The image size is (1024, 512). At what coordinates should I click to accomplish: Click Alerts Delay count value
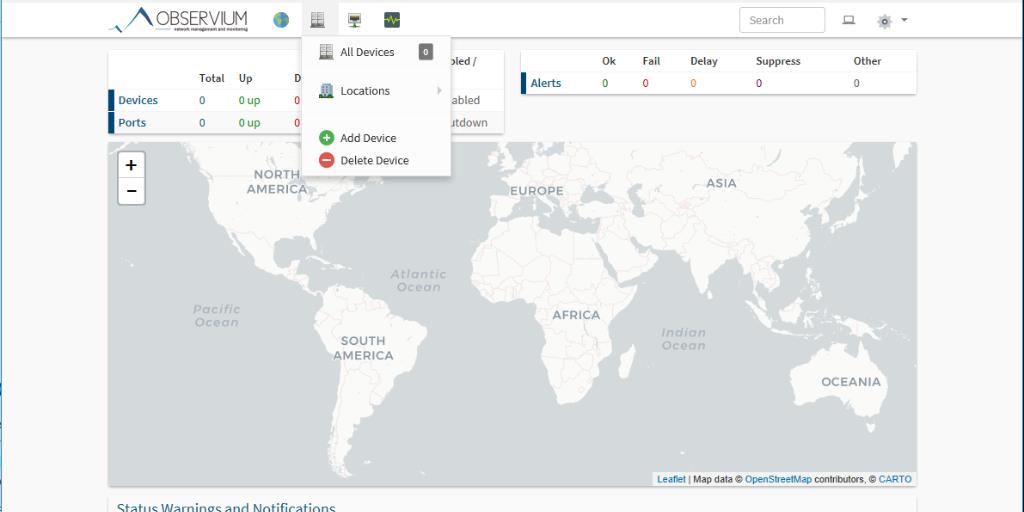point(693,83)
